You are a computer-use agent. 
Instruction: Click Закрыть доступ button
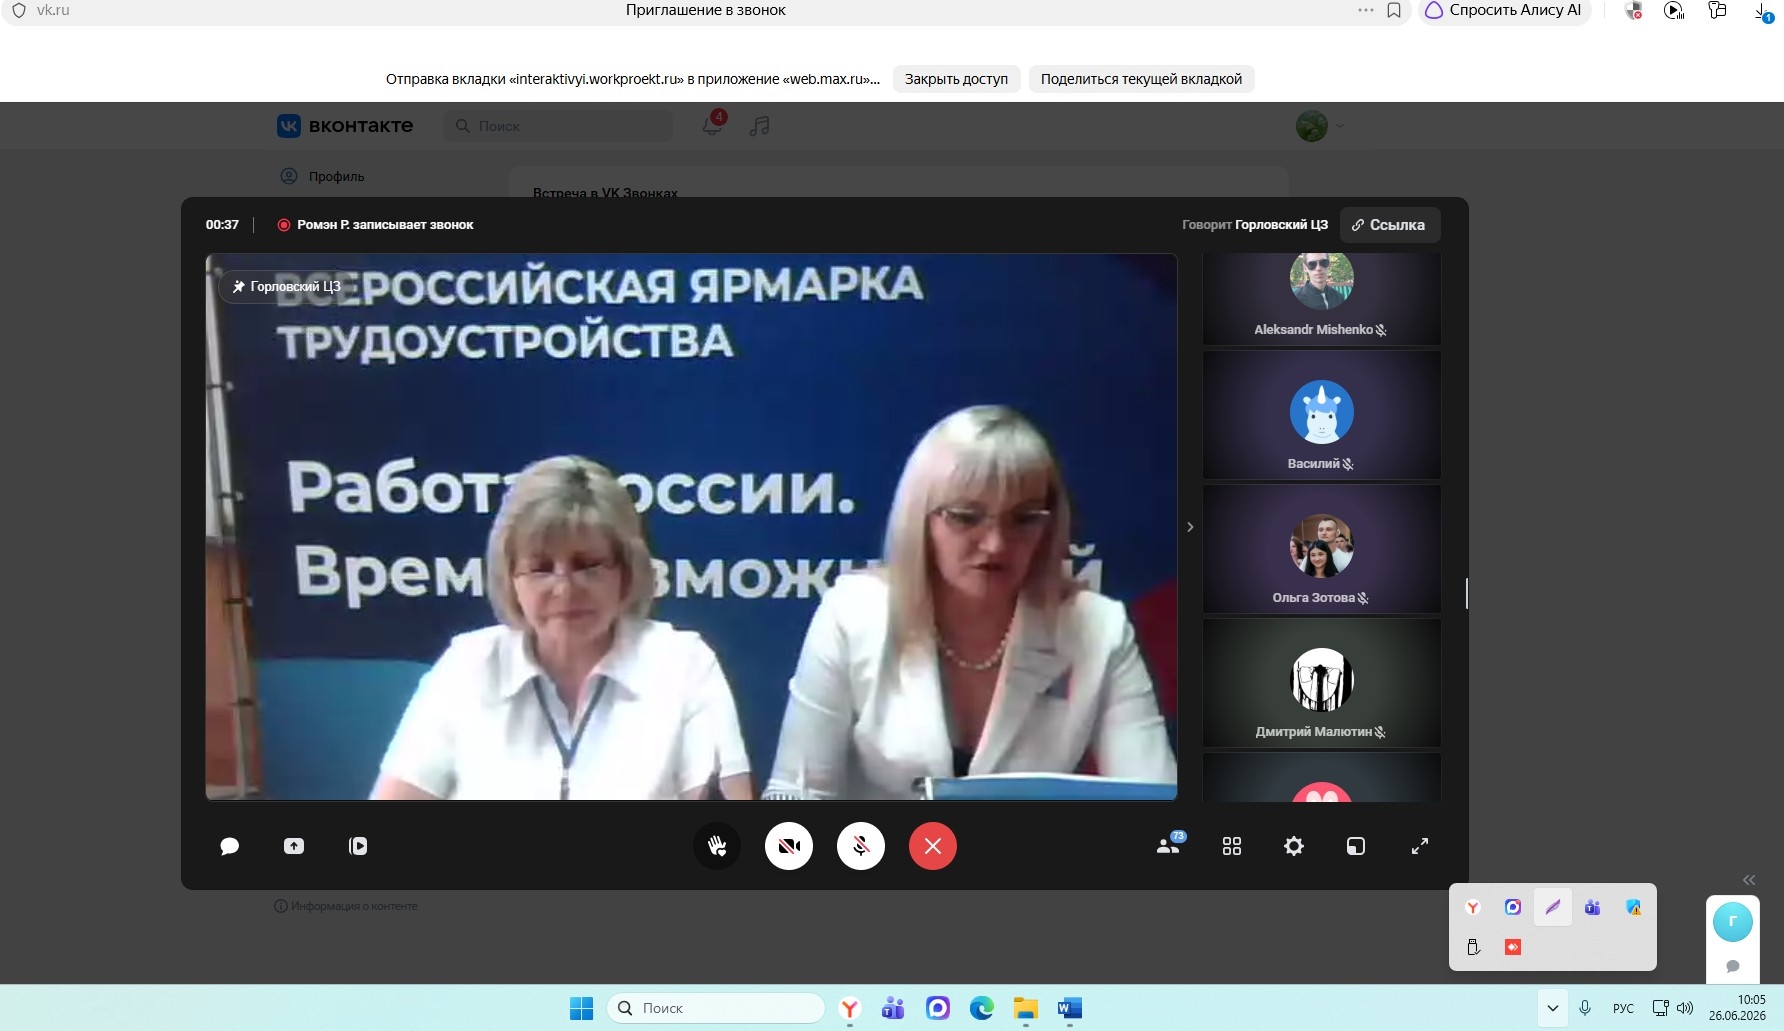[x=956, y=79]
